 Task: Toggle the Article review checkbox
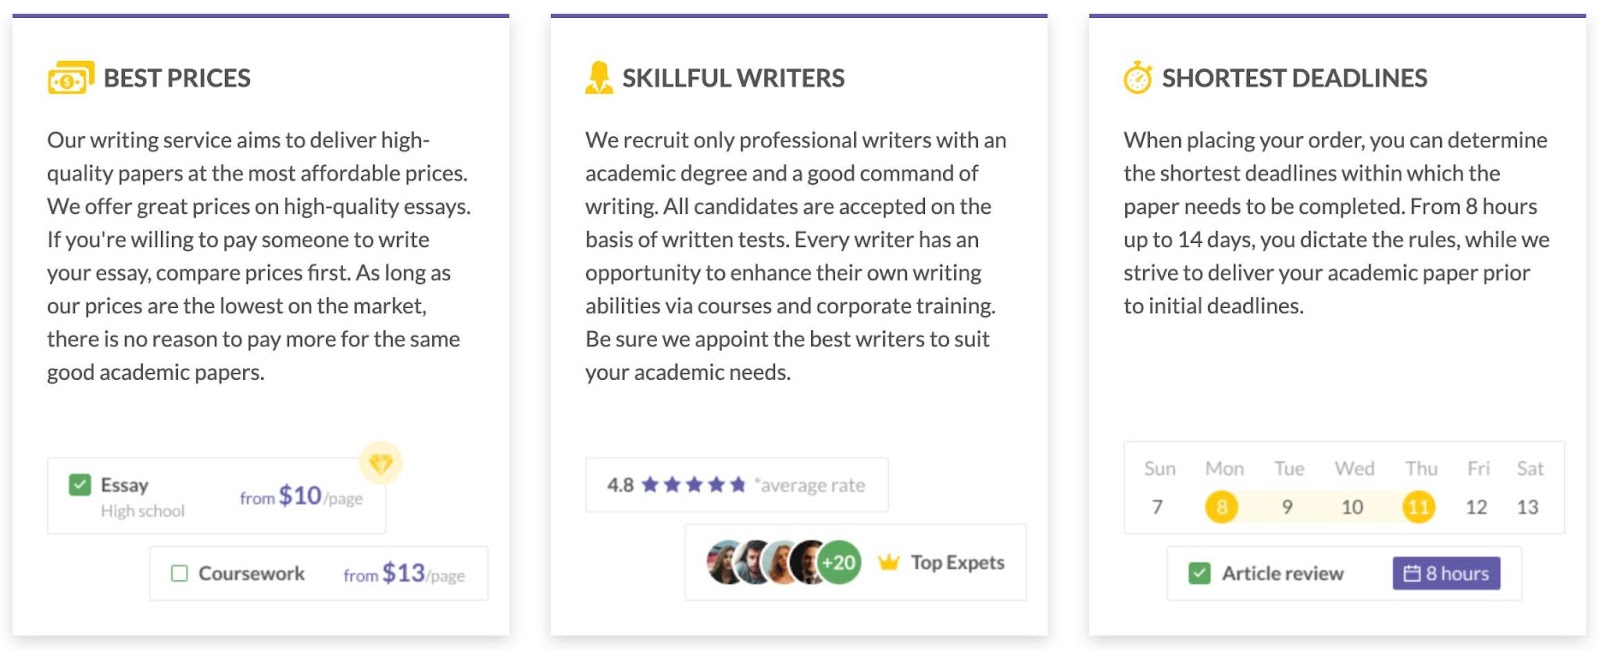pos(1199,573)
